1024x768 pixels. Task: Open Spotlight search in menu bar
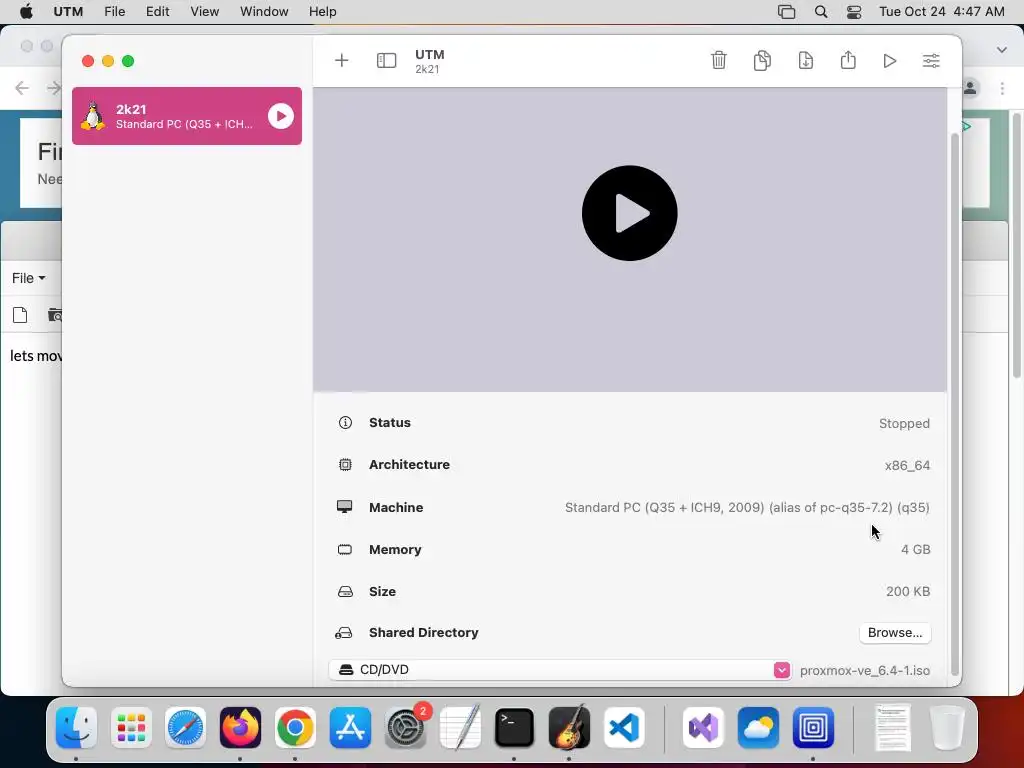[x=821, y=12]
